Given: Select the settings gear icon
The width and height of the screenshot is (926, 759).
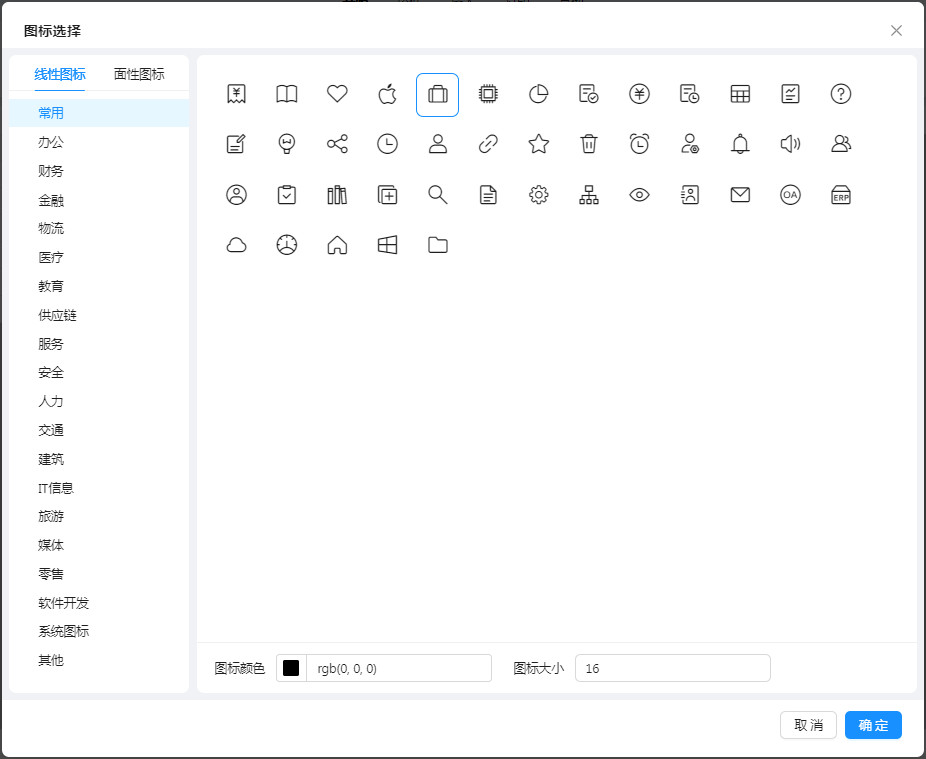Looking at the screenshot, I should [539, 195].
